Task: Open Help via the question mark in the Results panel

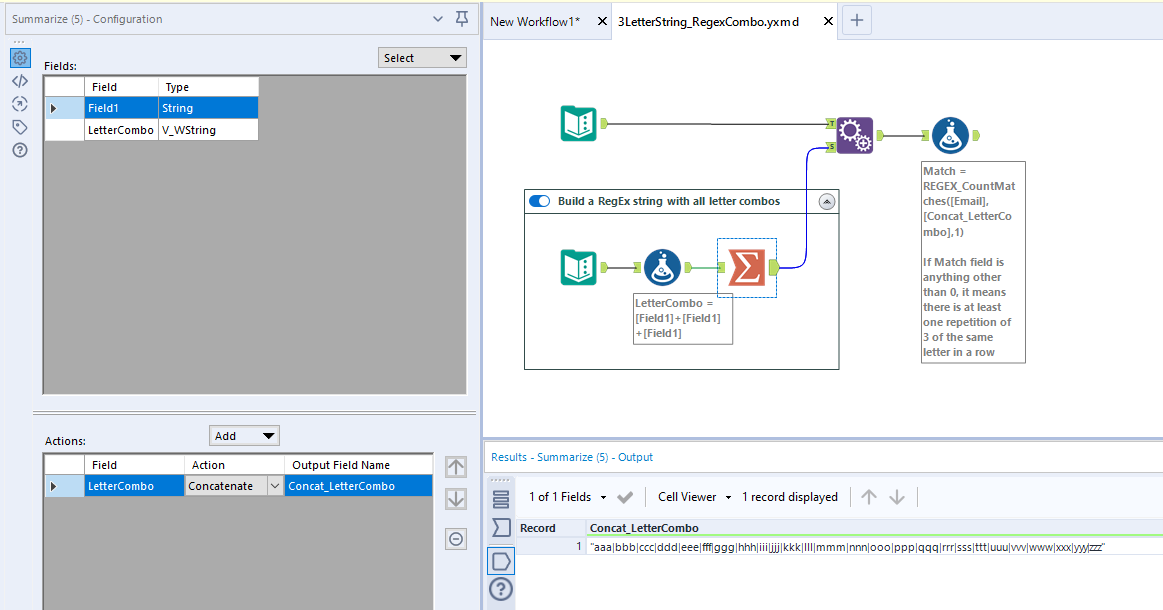Action: pos(501,589)
